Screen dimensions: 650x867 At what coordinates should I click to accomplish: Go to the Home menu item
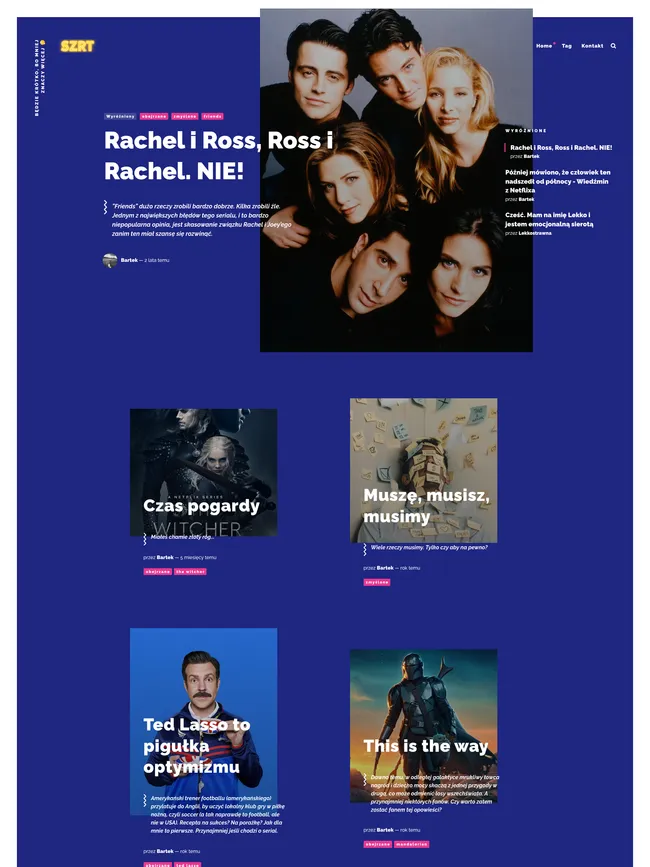pos(544,46)
